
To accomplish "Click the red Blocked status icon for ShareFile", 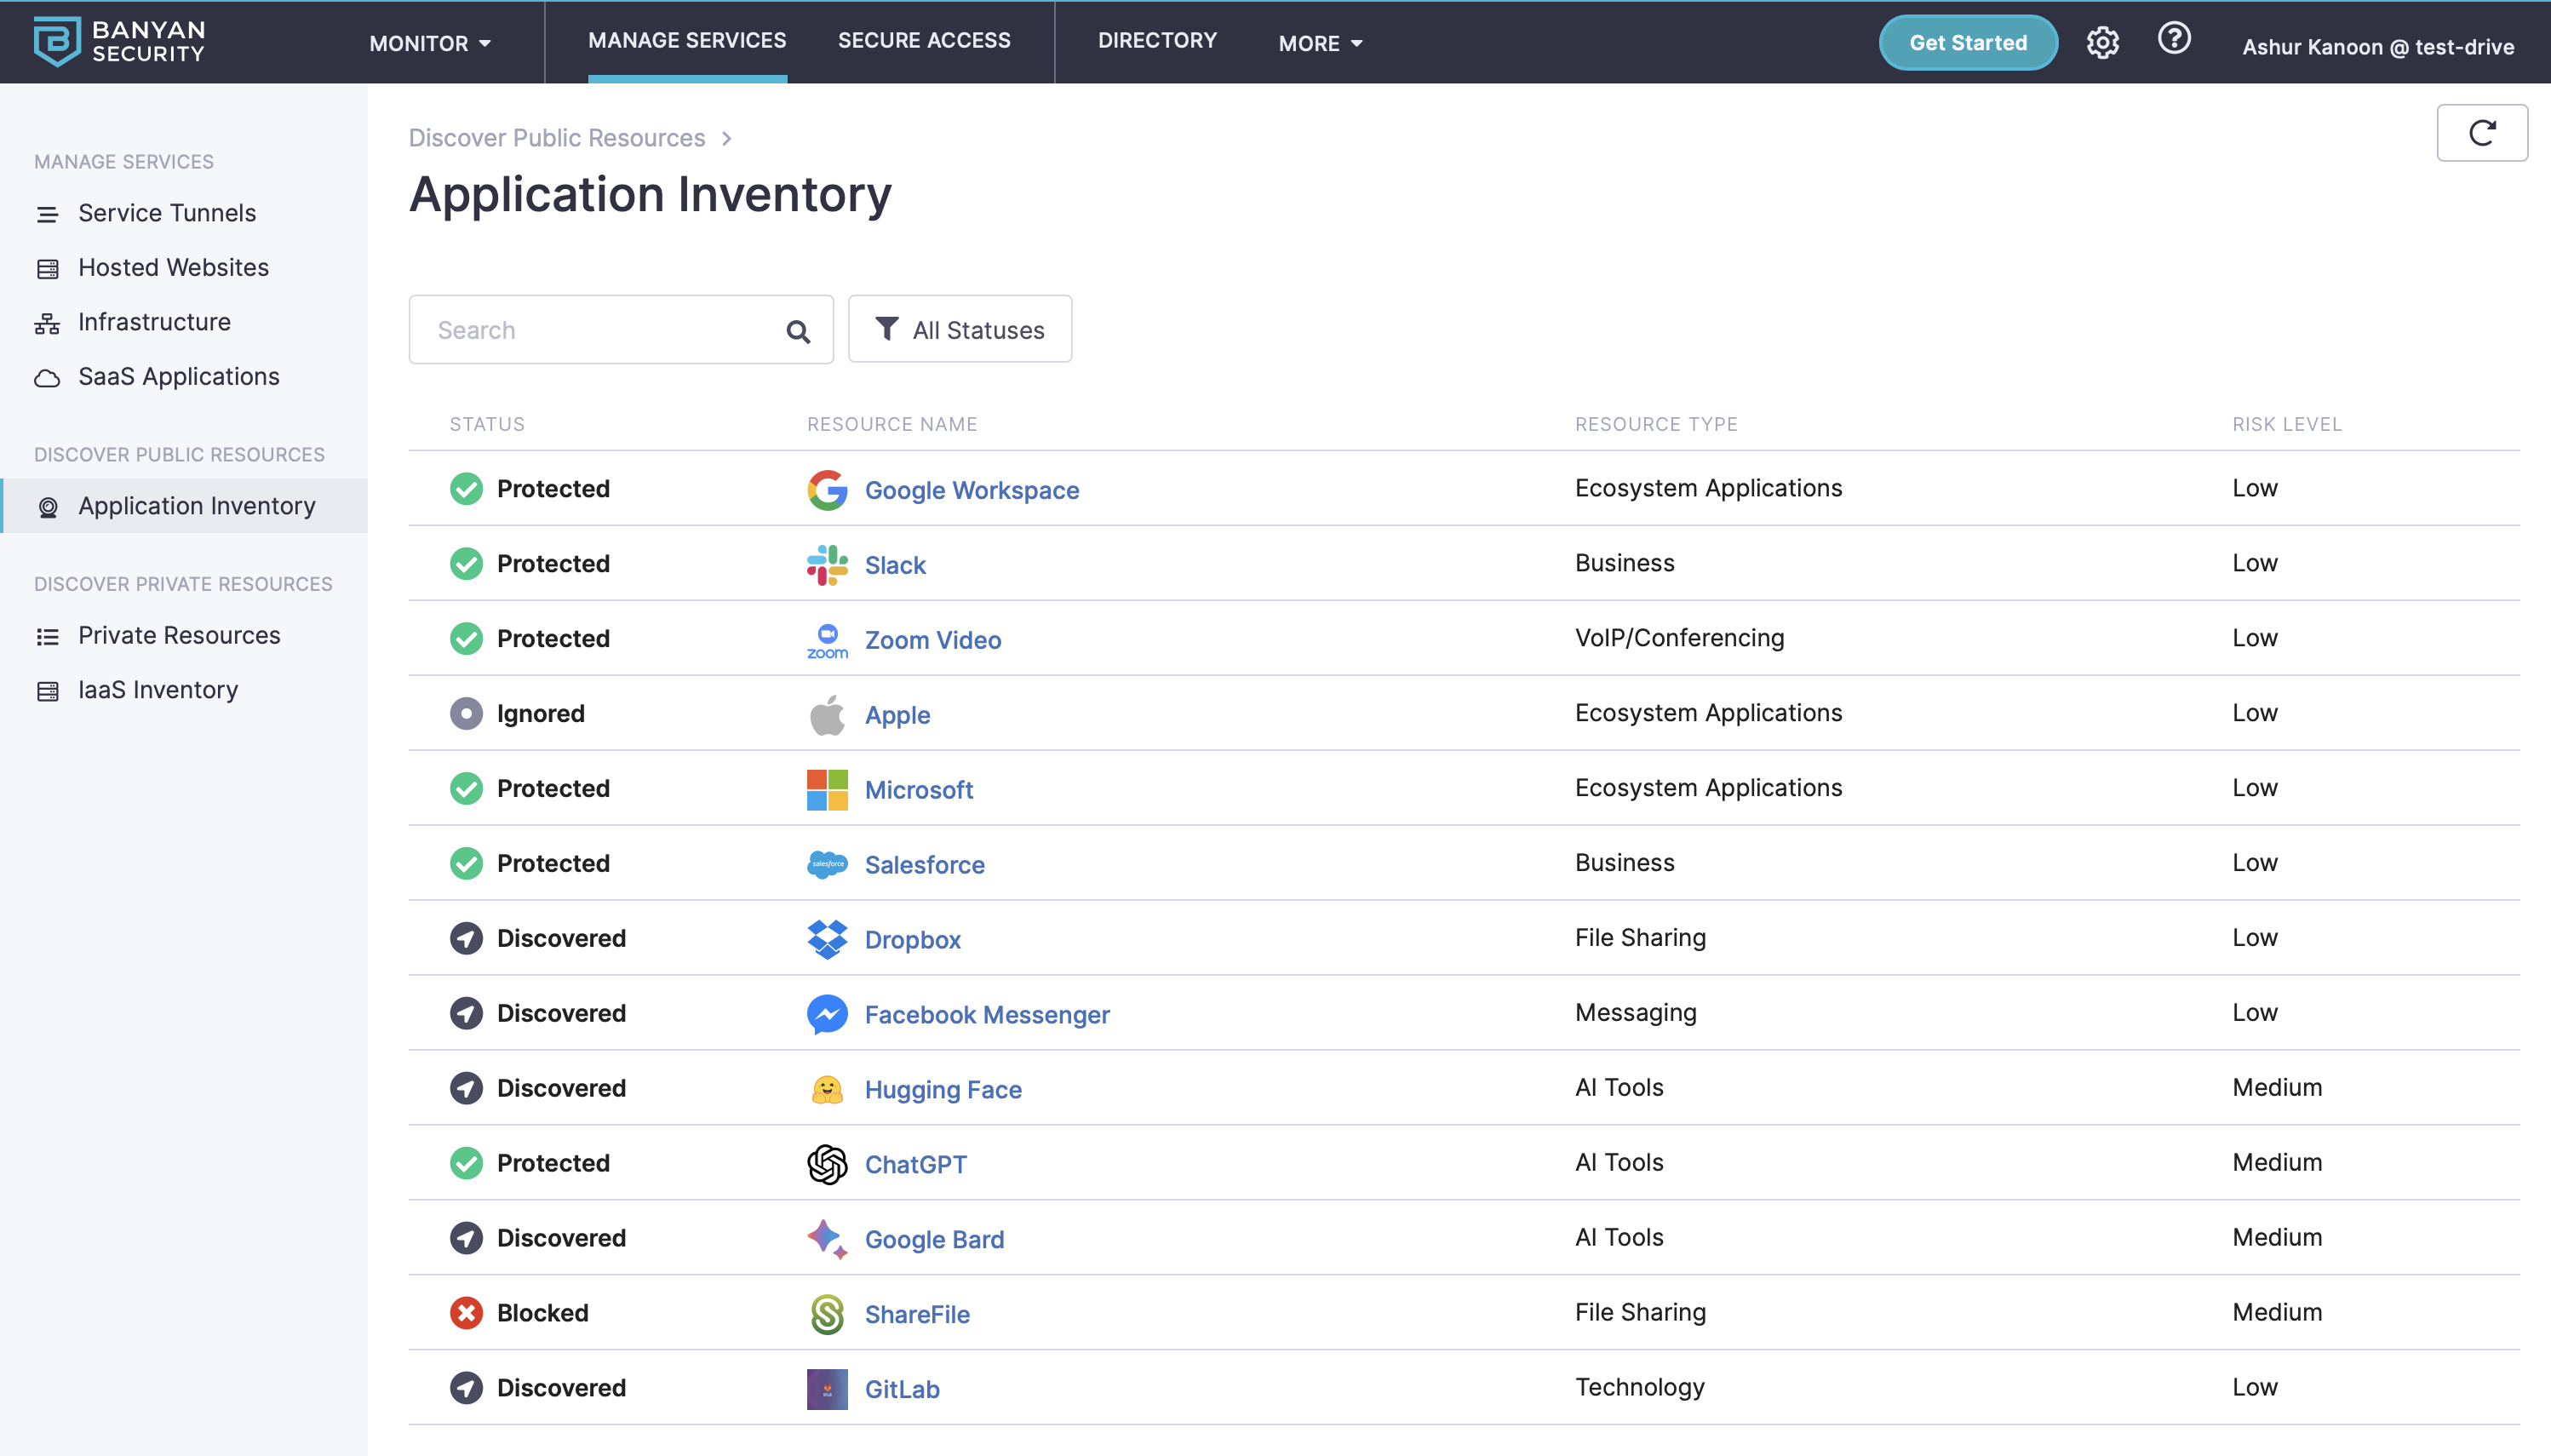I will click(466, 1313).
